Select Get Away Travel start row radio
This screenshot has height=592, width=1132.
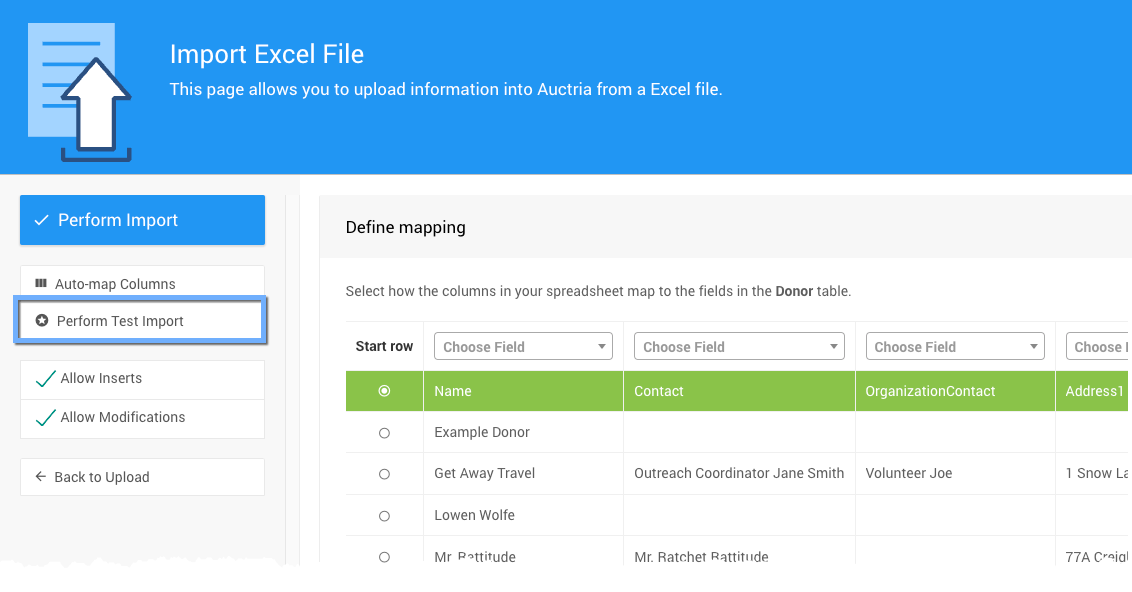point(384,474)
